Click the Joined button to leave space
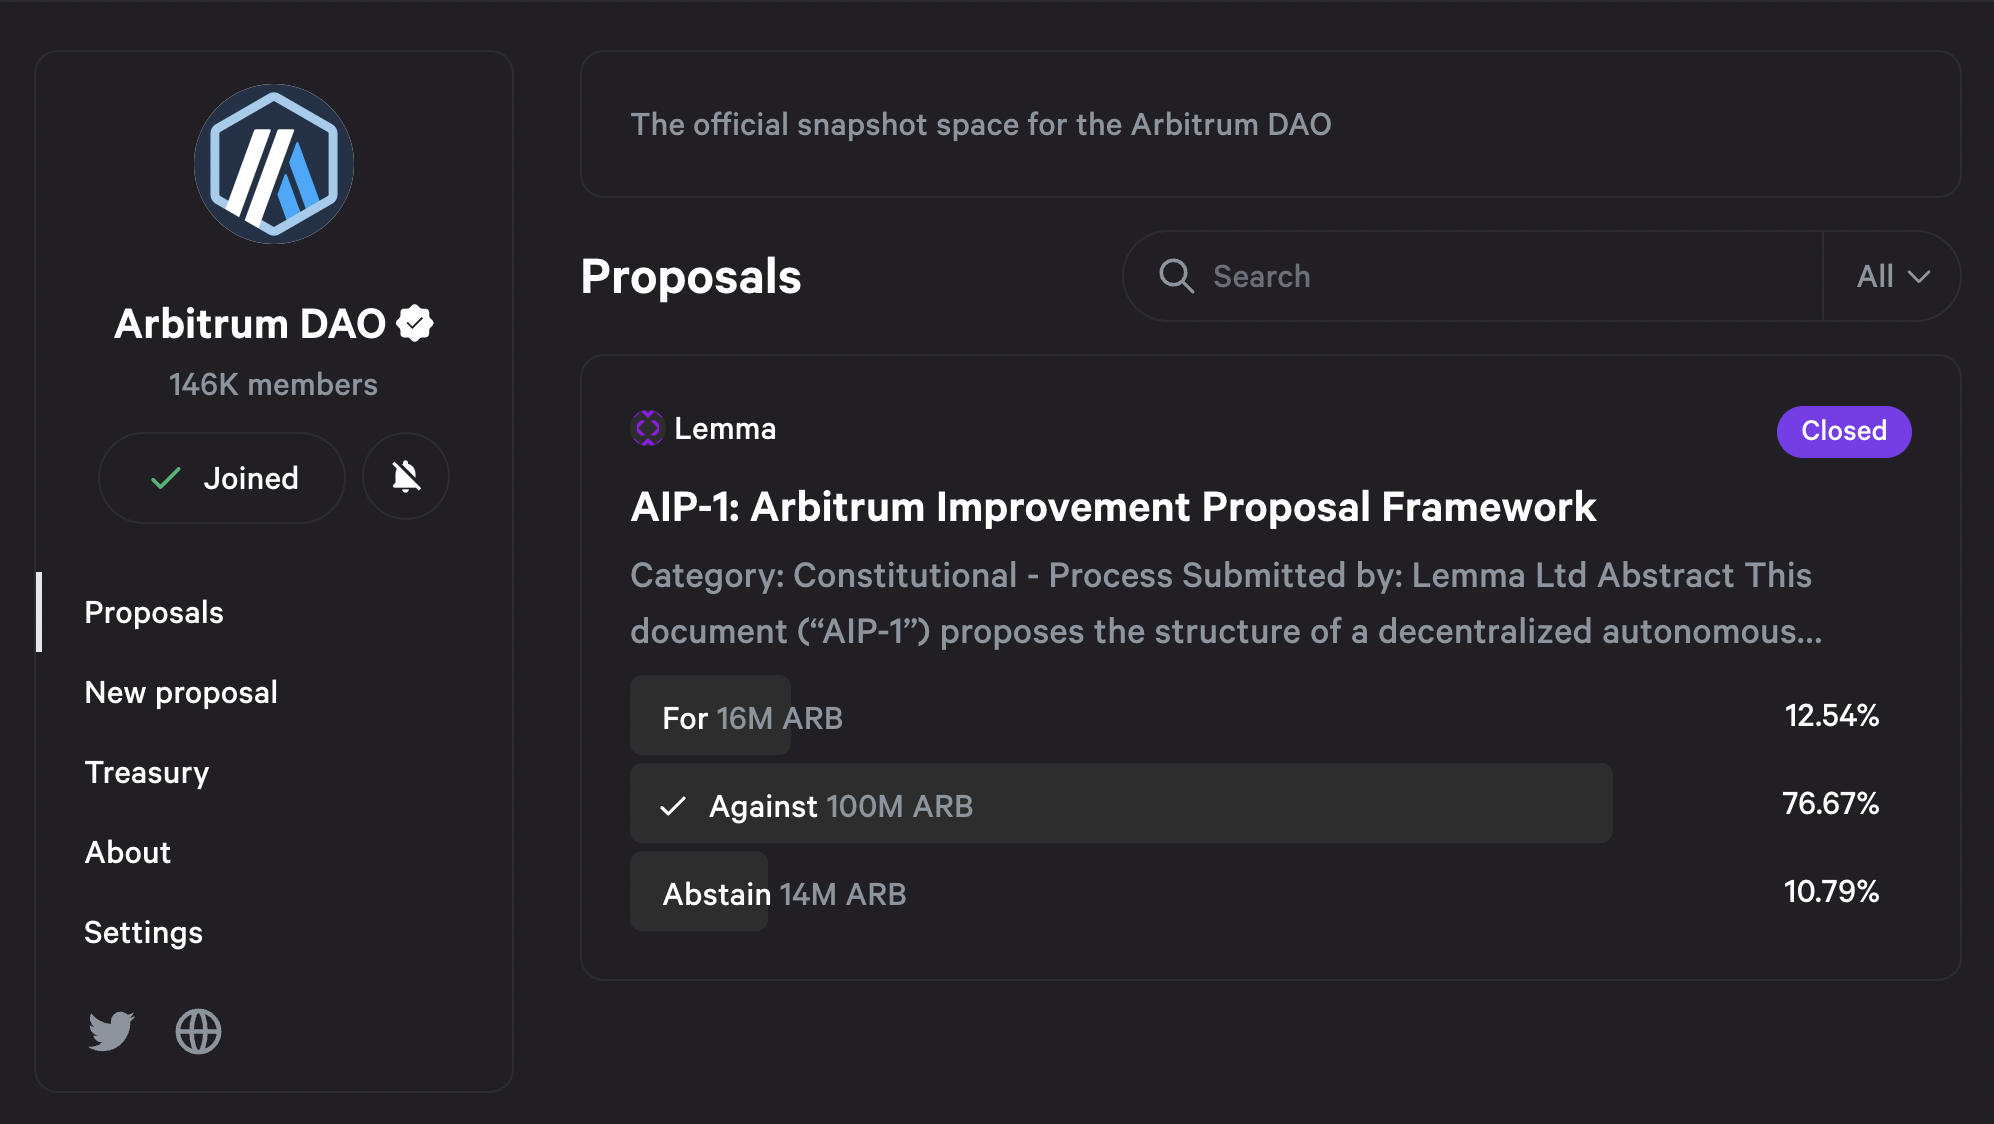 tap(222, 478)
